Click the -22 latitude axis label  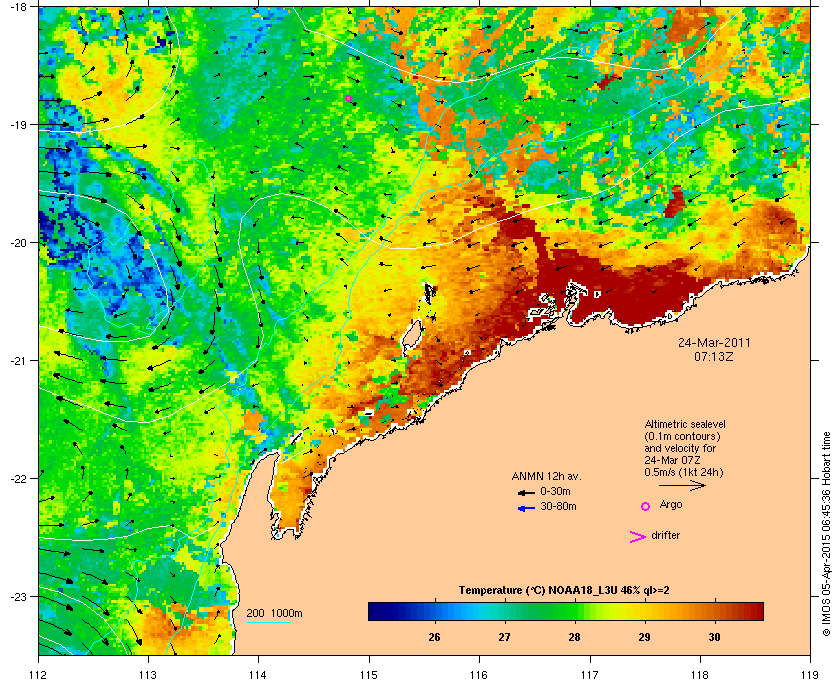[x=19, y=479]
